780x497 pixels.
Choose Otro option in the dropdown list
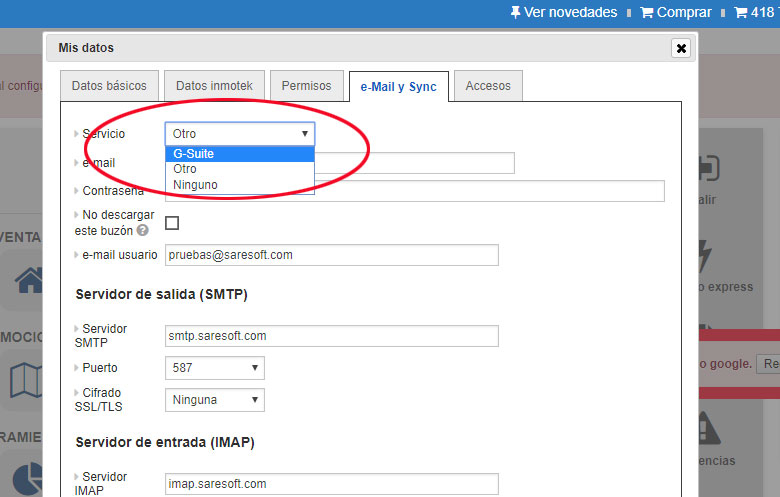pos(240,169)
